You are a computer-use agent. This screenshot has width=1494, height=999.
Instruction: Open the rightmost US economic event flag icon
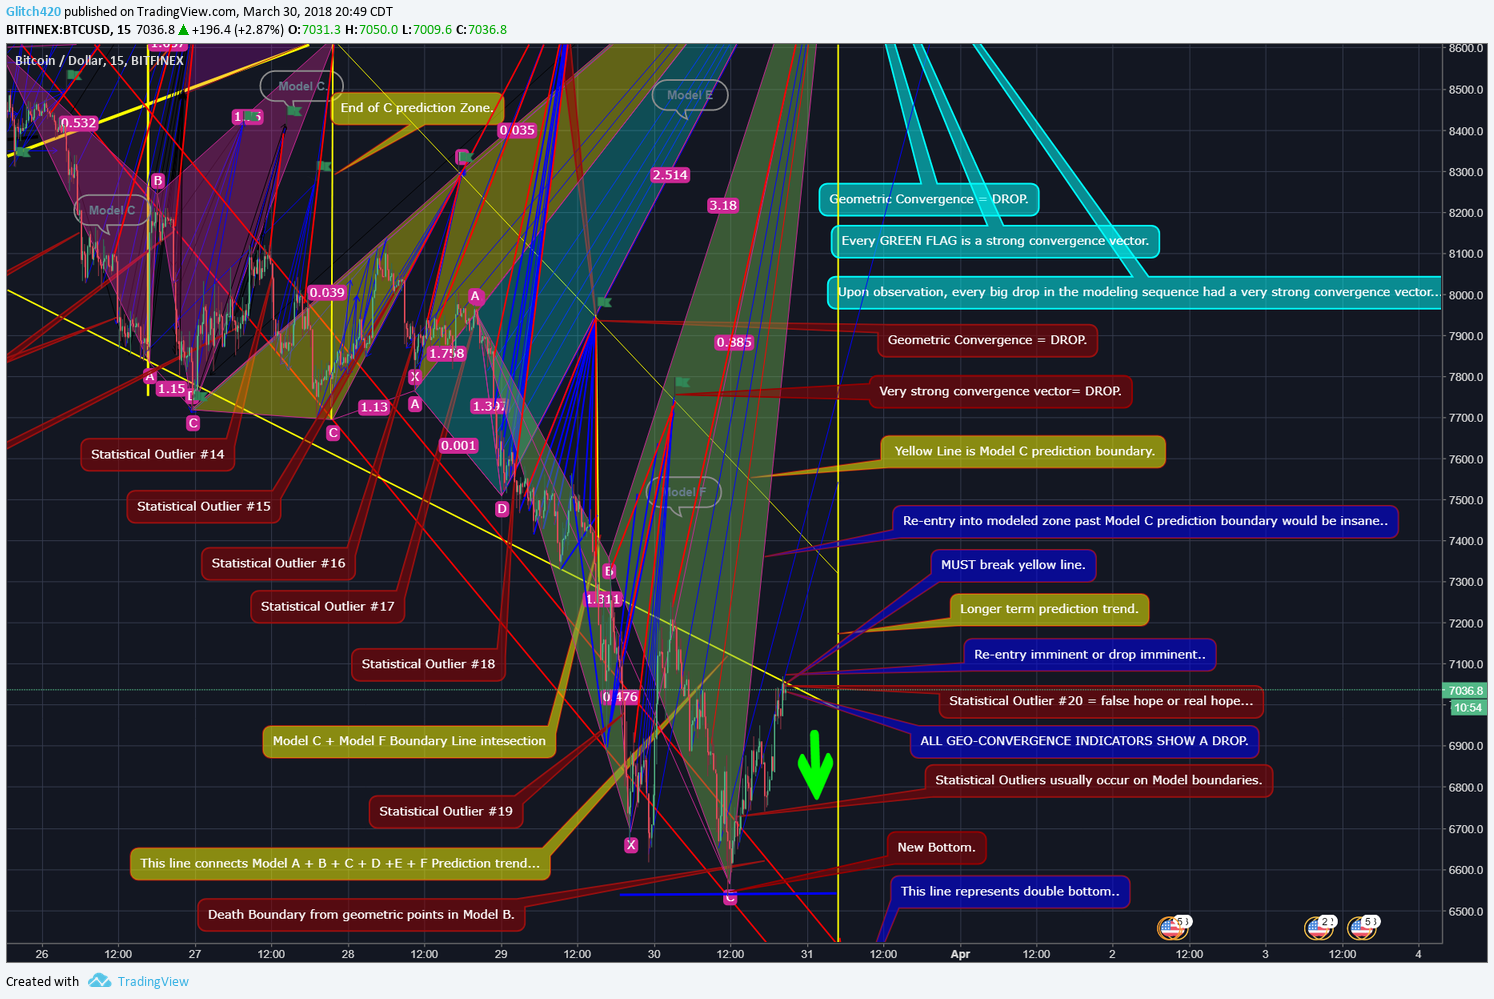click(x=1361, y=928)
